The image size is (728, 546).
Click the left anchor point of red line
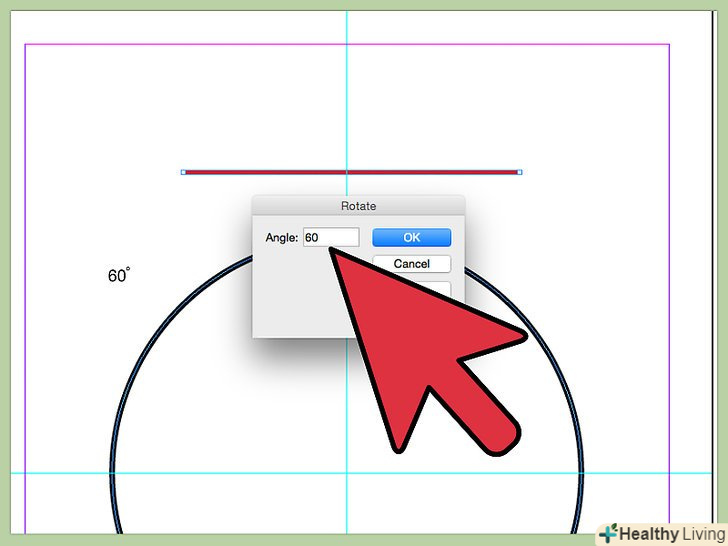tap(183, 172)
